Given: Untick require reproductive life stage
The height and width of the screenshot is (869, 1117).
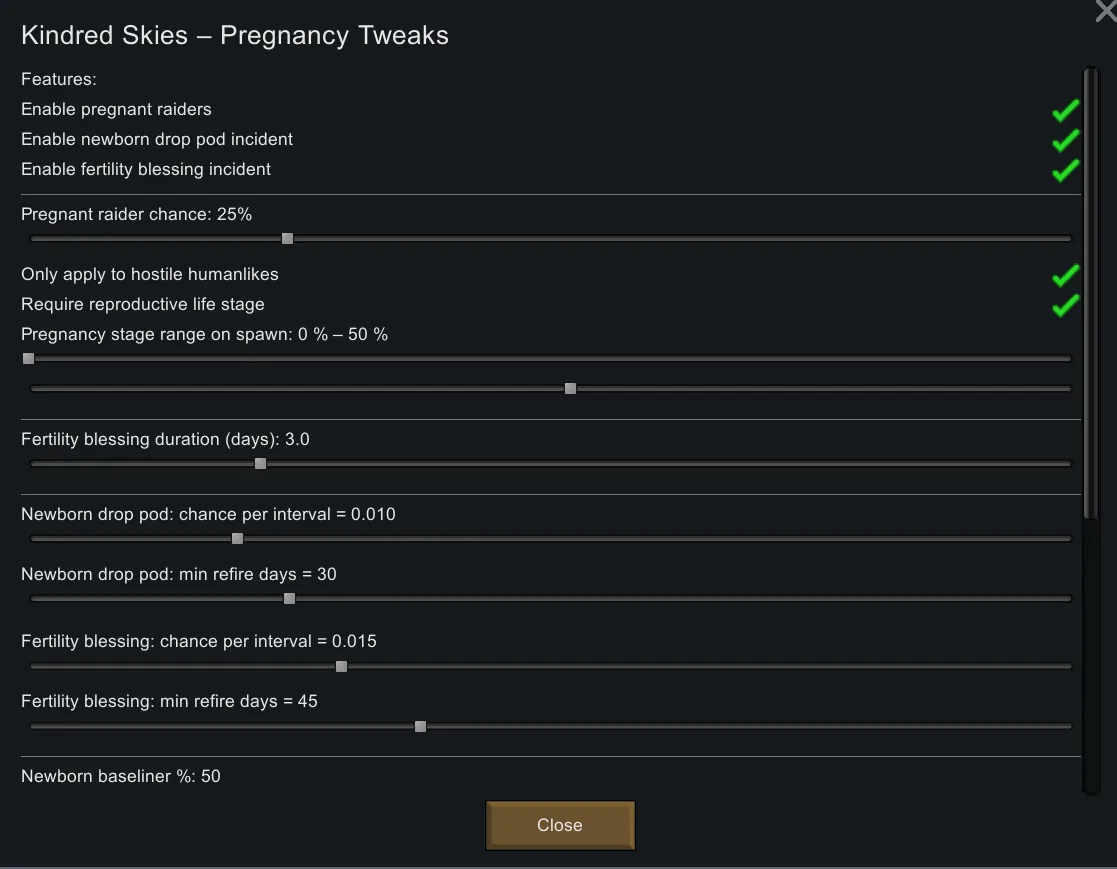Looking at the screenshot, I should (1065, 305).
